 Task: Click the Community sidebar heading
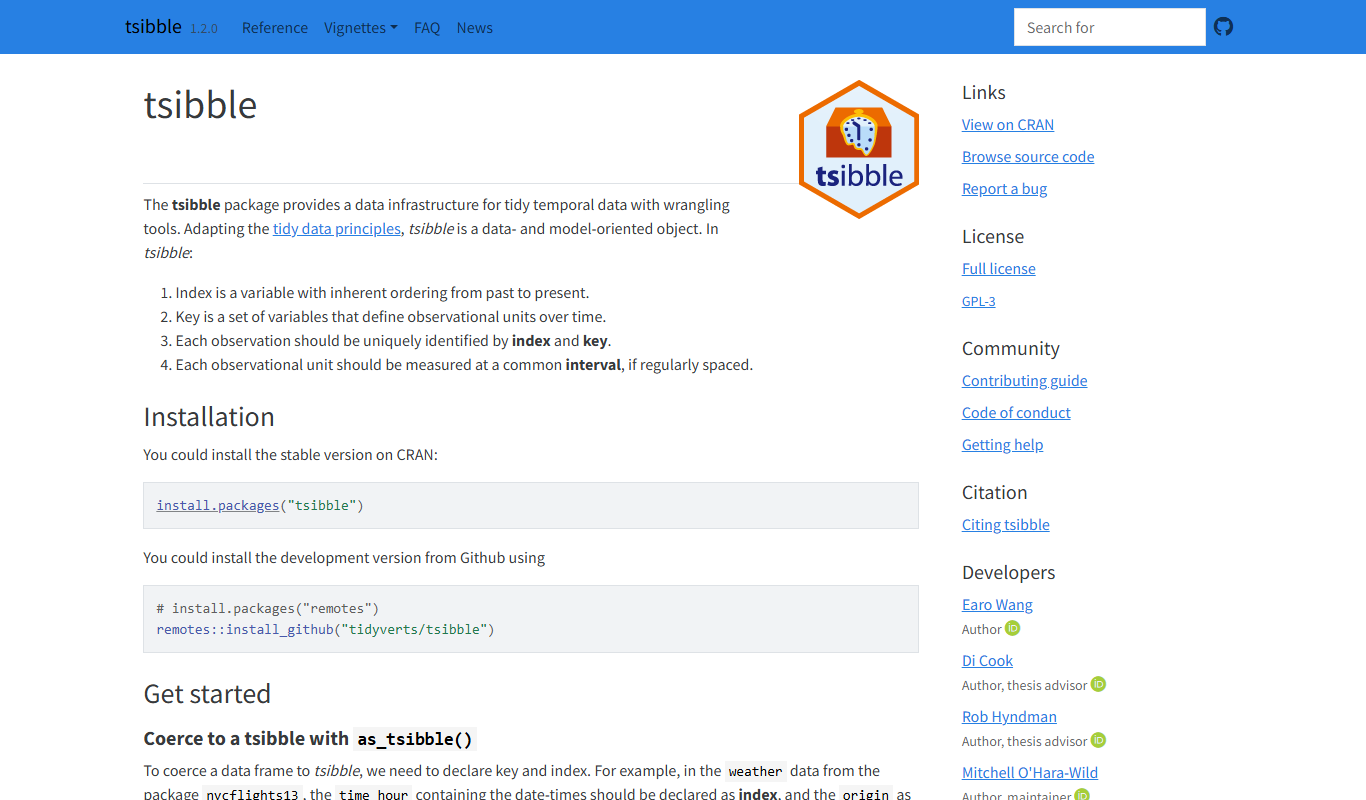click(x=1011, y=349)
